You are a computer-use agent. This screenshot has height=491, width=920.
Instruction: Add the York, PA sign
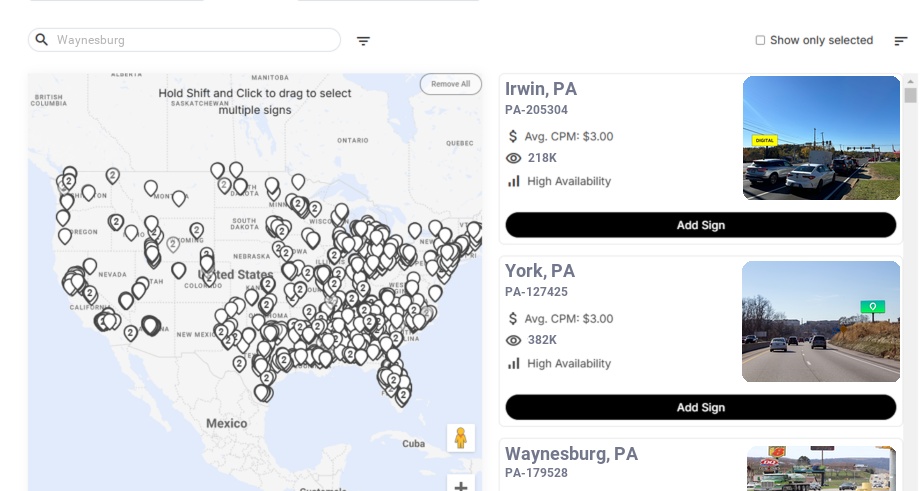(700, 407)
